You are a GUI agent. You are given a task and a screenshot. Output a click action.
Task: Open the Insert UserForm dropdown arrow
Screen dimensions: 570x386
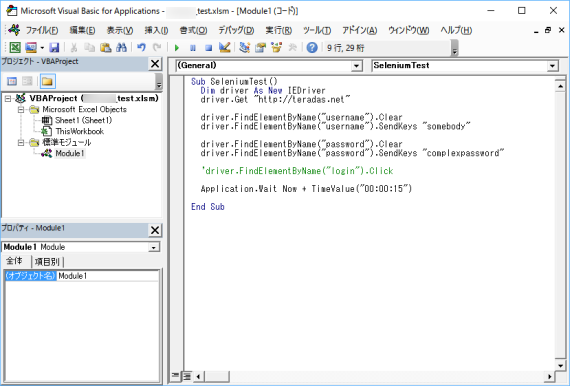(x=42, y=48)
